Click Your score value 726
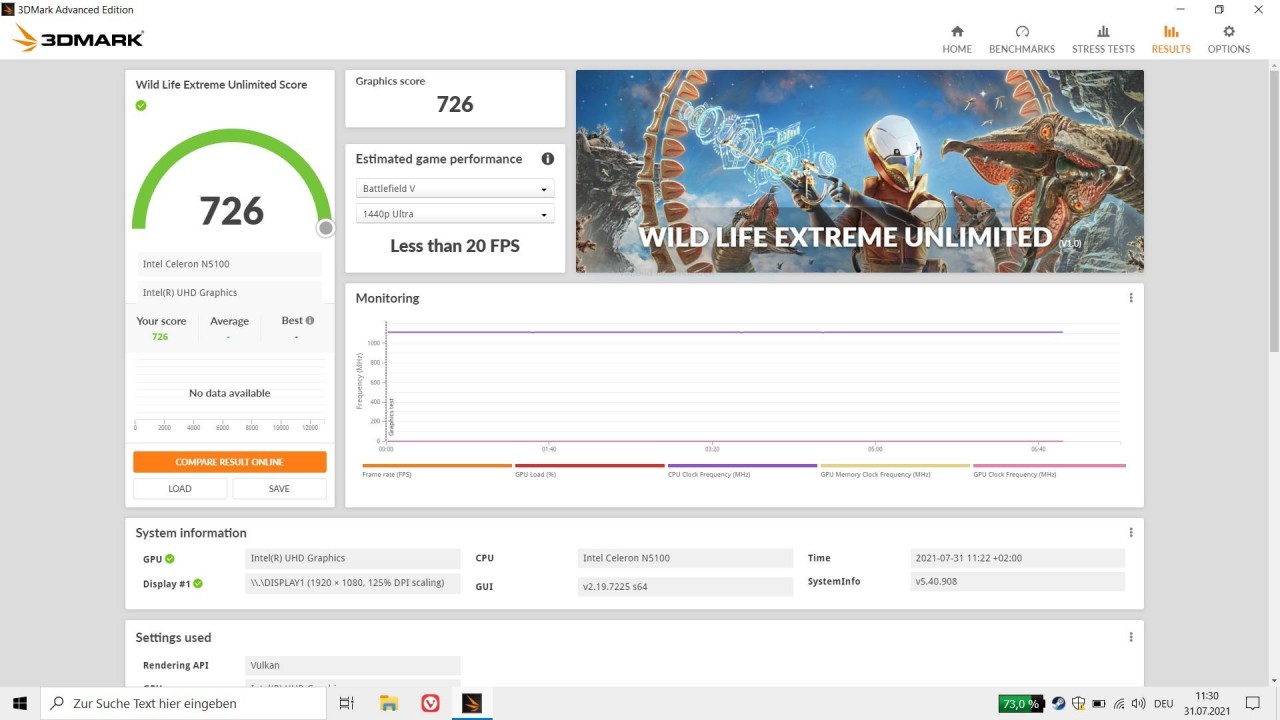Screen dimensions: 1280x720 coord(160,337)
